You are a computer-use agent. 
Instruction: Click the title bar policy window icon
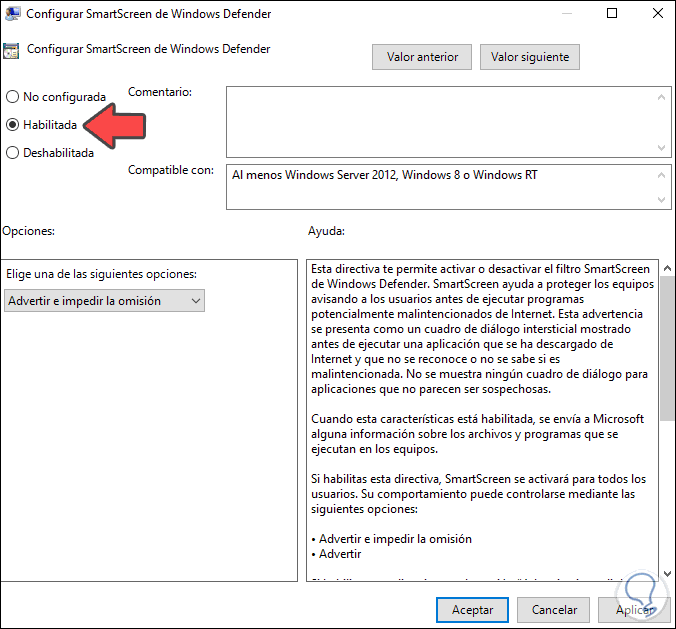(12, 13)
